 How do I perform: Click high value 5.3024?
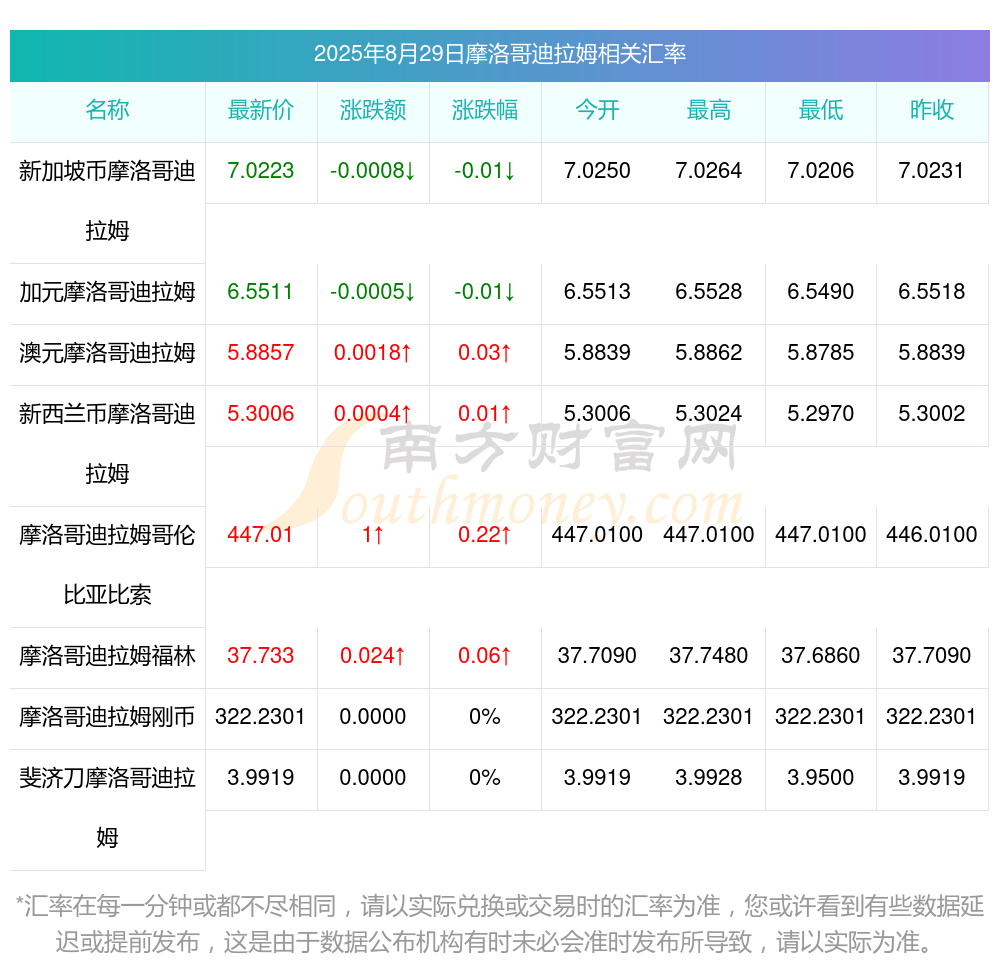coord(709,414)
